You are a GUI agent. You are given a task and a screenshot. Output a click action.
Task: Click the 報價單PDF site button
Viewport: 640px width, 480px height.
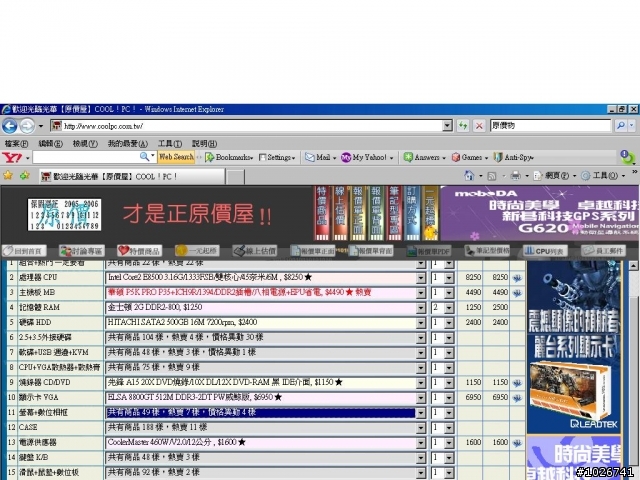pyautogui.click(x=429, y=251)
